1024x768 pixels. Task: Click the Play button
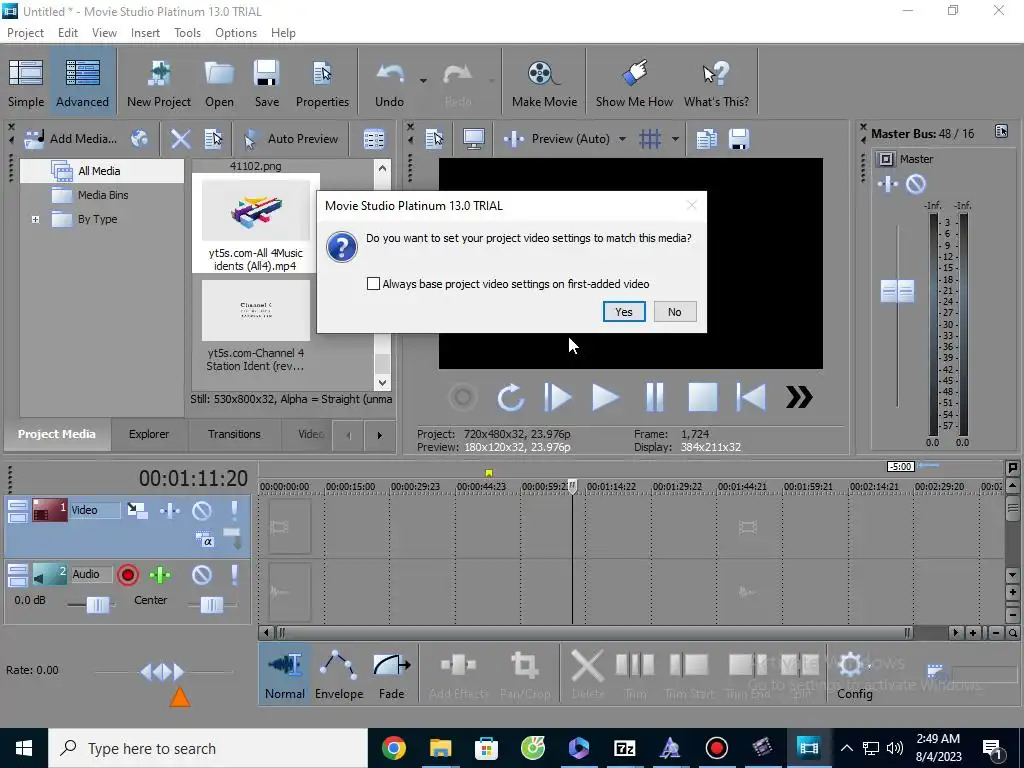(x=605, y=397)
